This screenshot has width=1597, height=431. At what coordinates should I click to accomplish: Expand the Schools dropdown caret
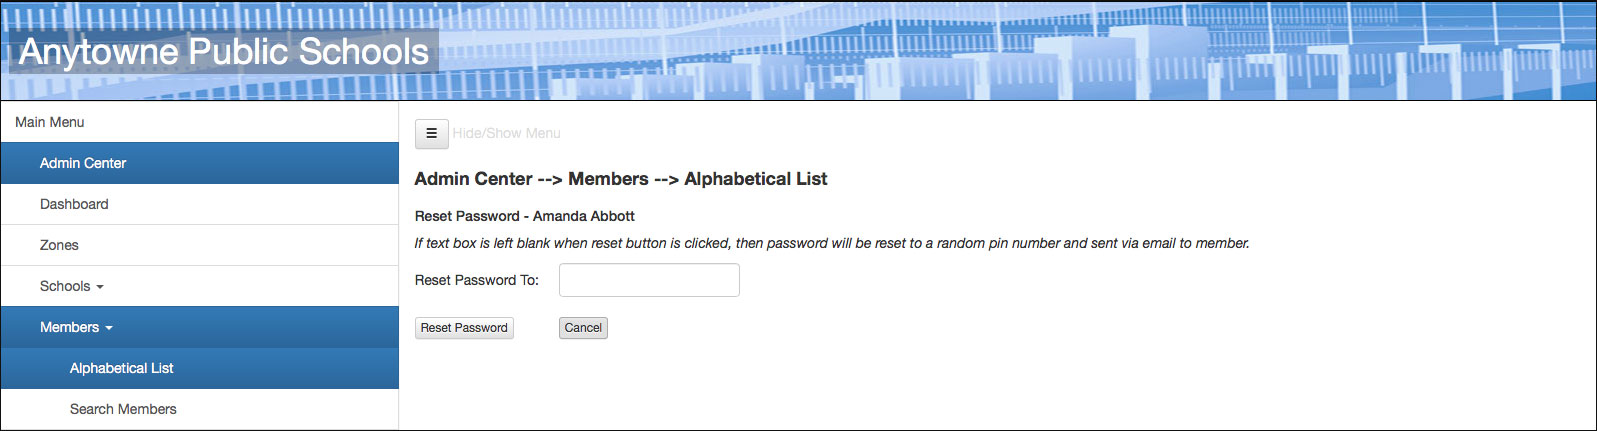100,287
